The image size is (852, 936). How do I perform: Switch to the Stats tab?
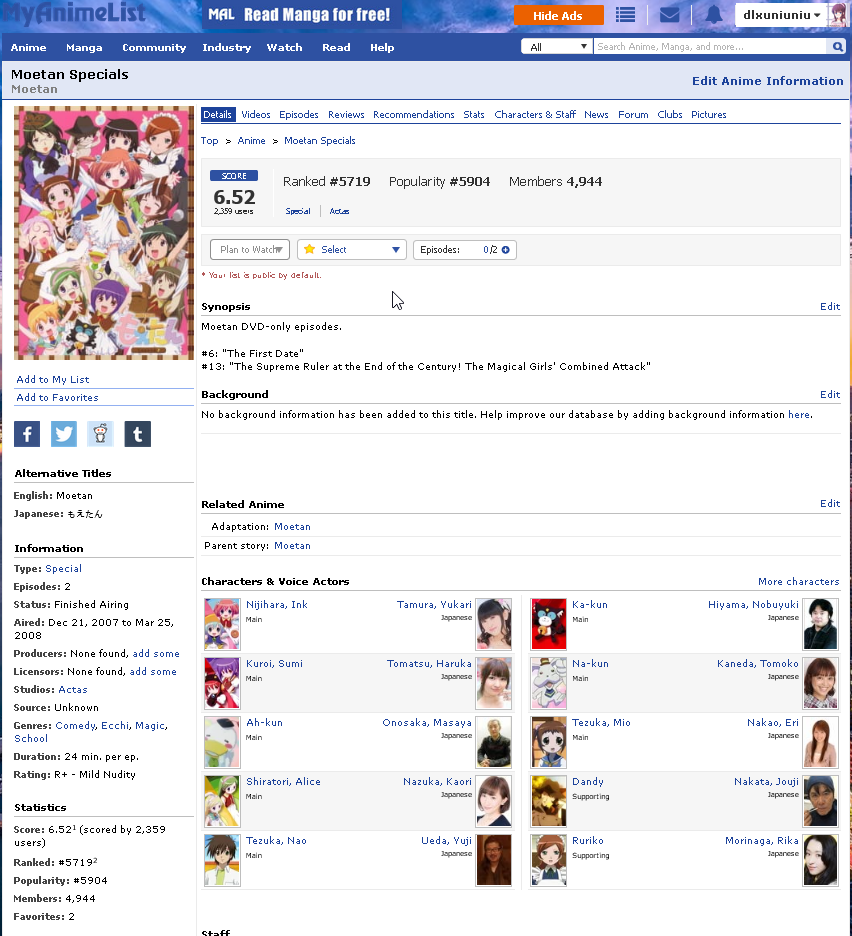tap(473, 115)
